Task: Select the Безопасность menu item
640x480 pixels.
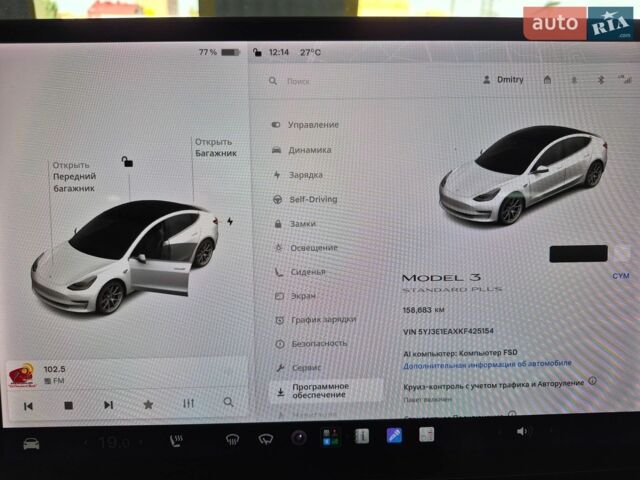Action: coord(312,344)
